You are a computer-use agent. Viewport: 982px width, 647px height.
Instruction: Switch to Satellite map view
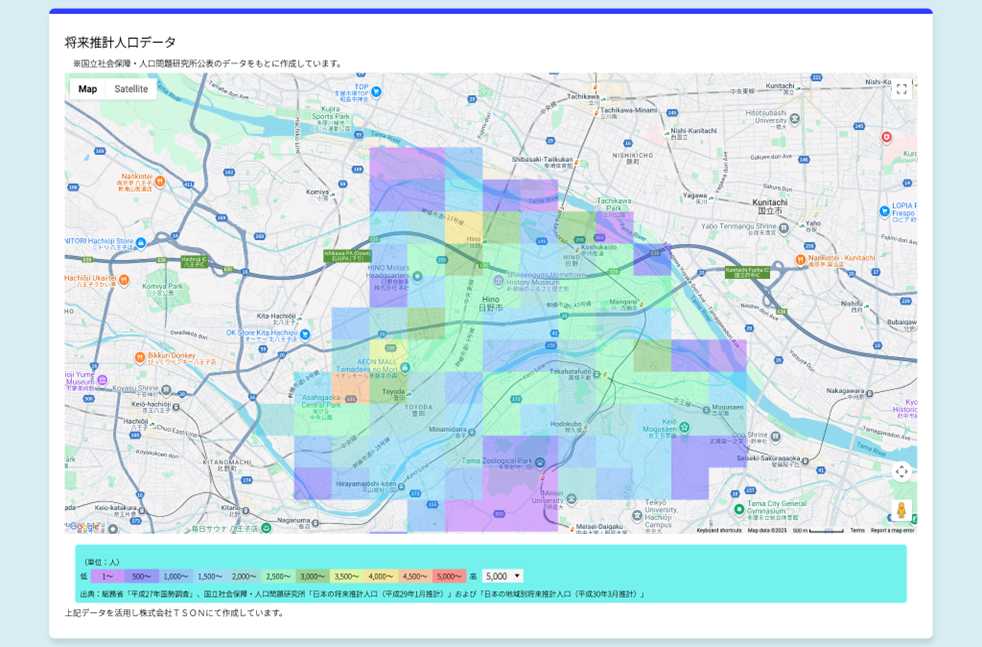click(131, 89)
